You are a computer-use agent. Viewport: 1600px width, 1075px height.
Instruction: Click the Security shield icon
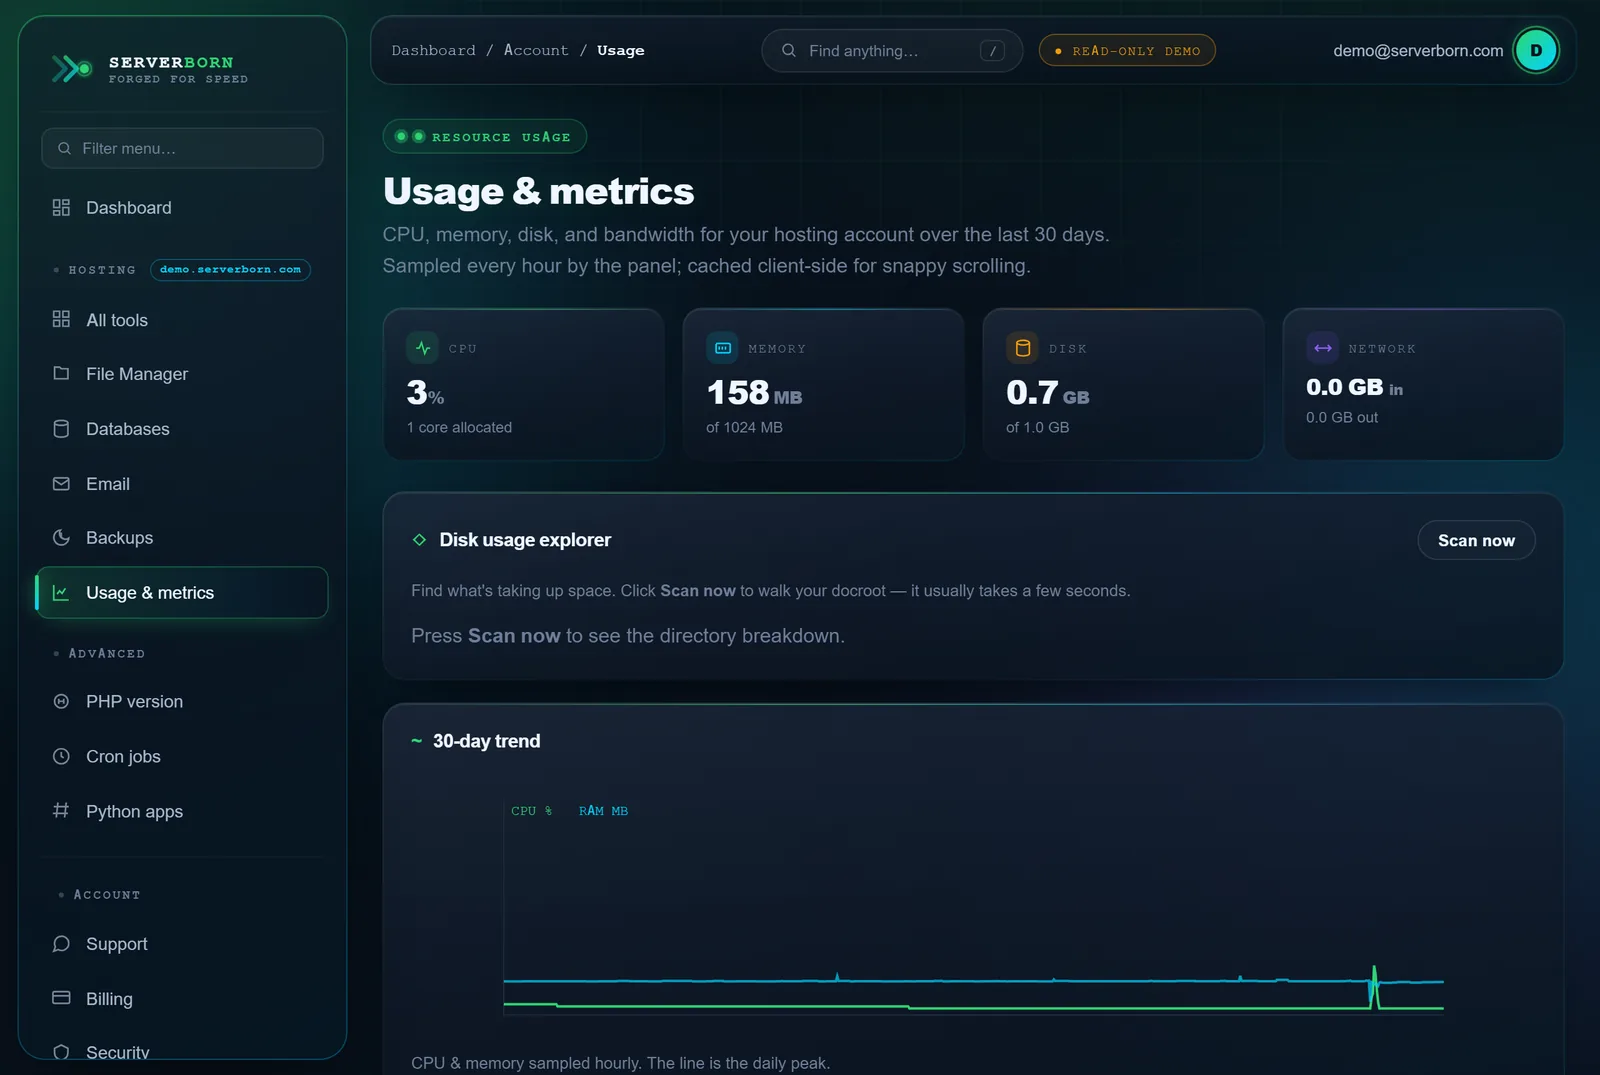pos(61,1052)
